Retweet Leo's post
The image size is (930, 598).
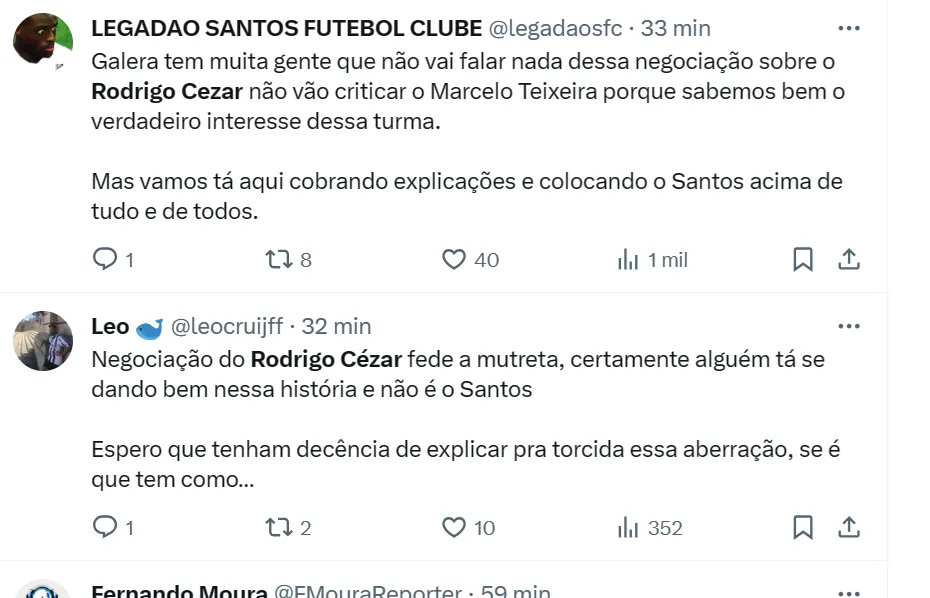[x=277, y=527]
